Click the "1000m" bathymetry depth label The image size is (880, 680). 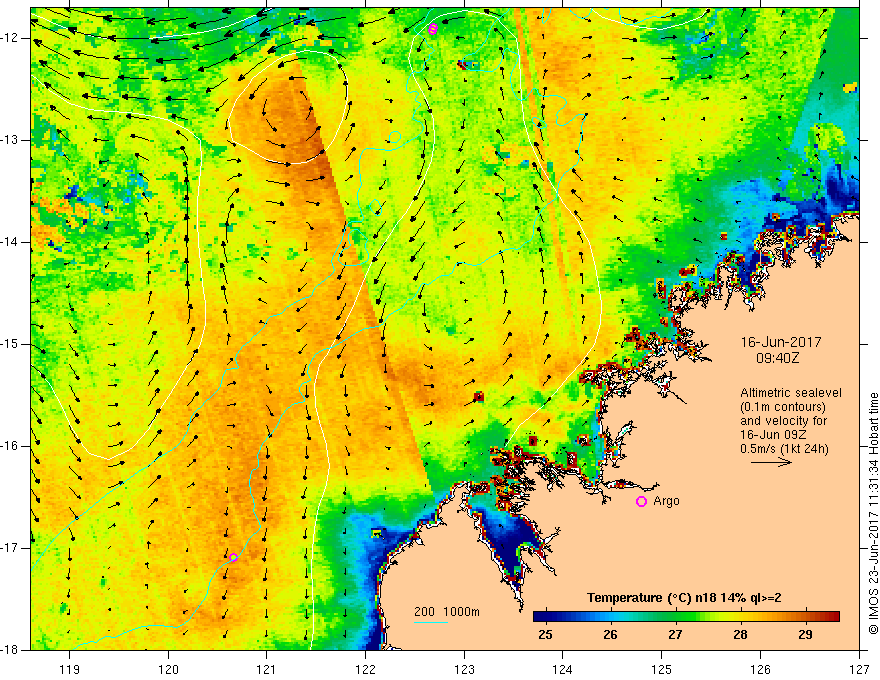click(462, 612)
